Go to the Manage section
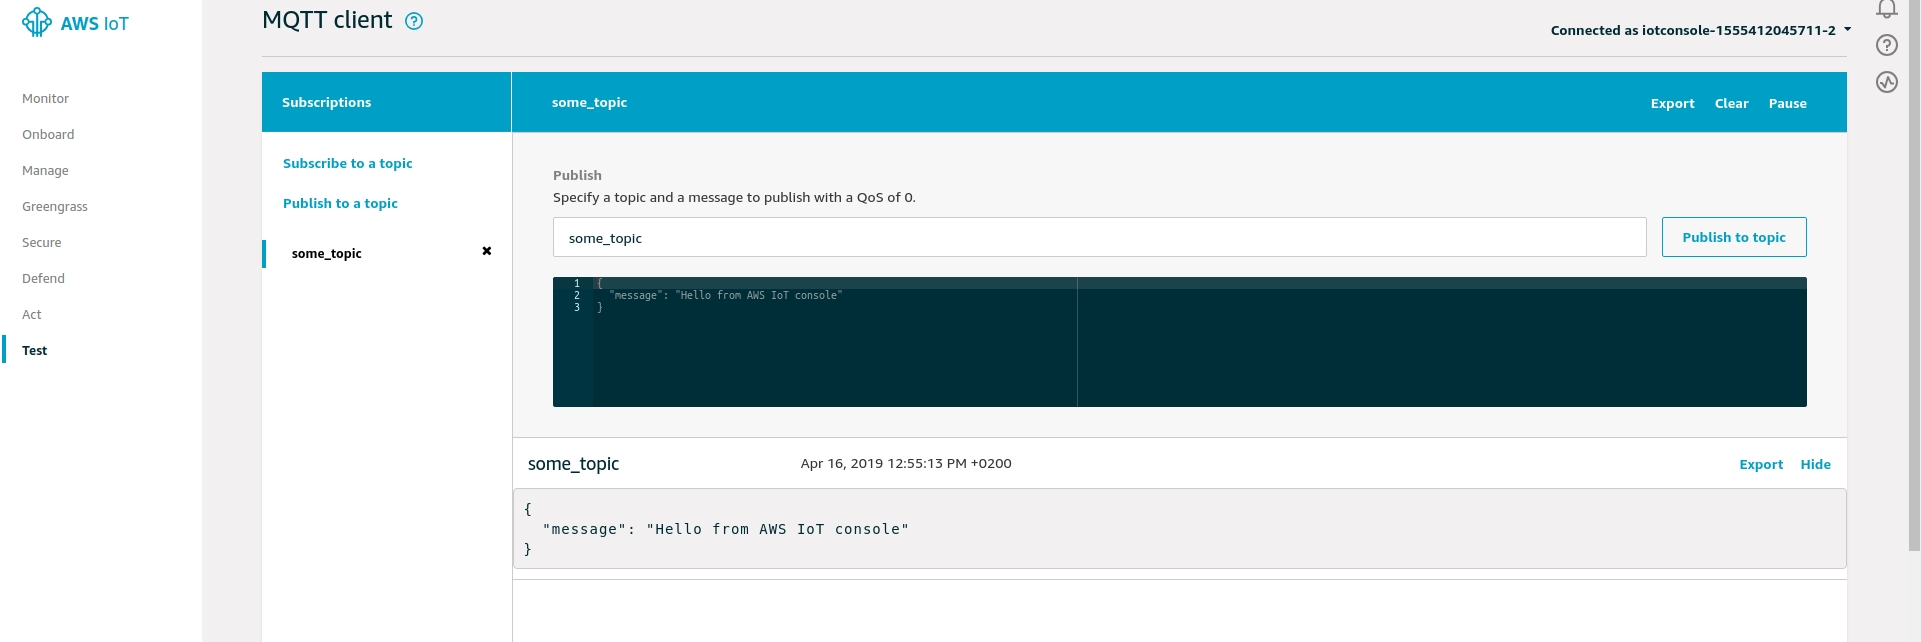This screenshot has width=1921, height=642. (46, 171)
